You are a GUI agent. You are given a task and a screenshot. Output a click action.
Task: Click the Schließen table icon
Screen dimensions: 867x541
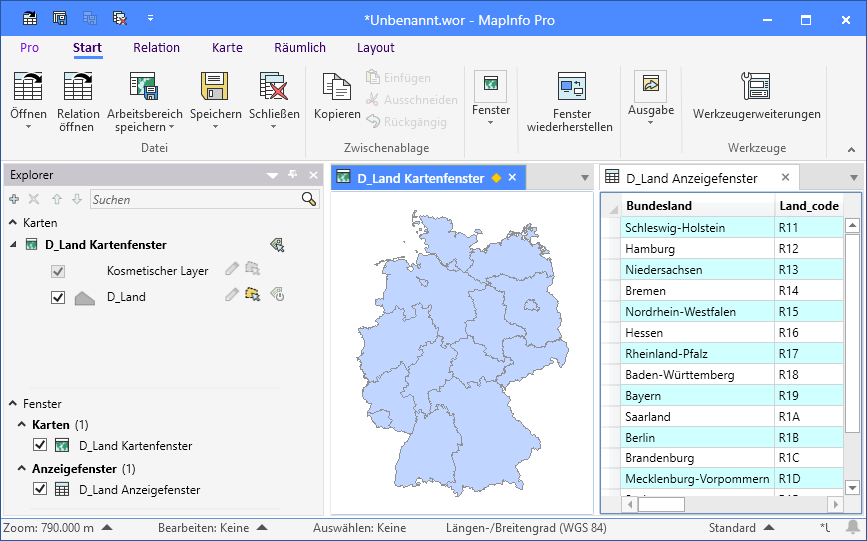coord(274,86)
